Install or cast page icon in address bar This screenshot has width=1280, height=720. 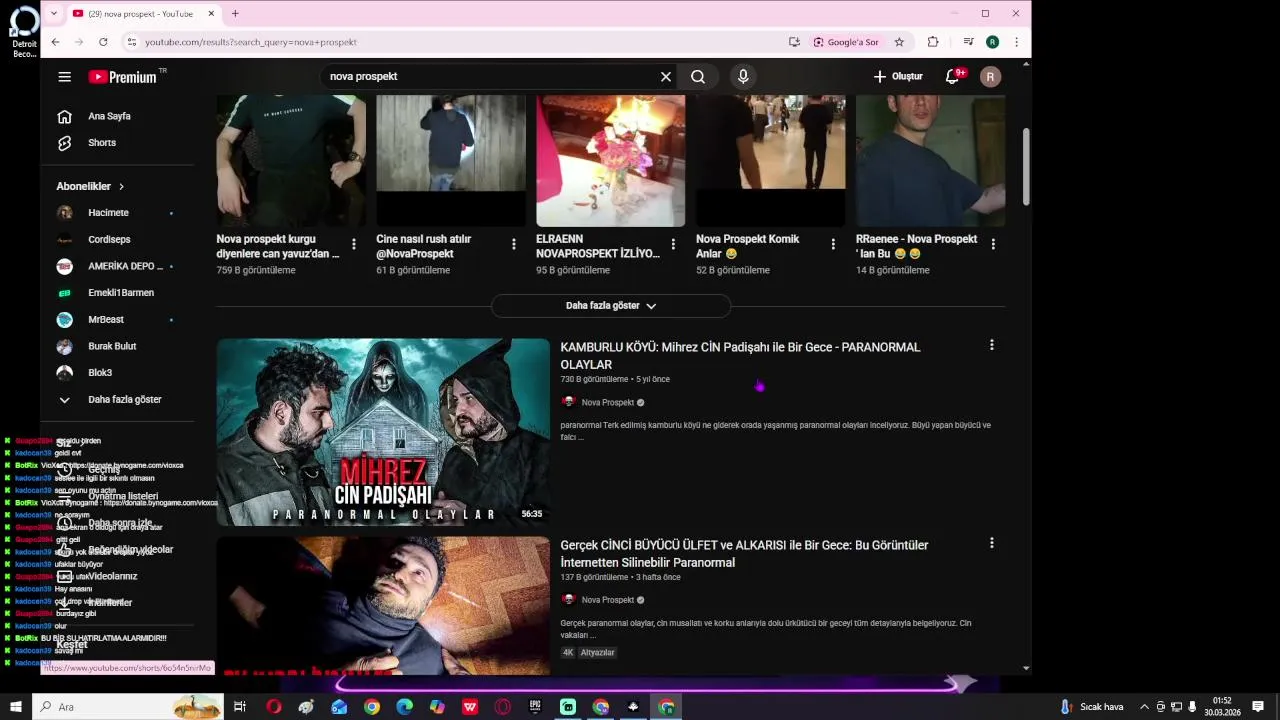point(794,42)
